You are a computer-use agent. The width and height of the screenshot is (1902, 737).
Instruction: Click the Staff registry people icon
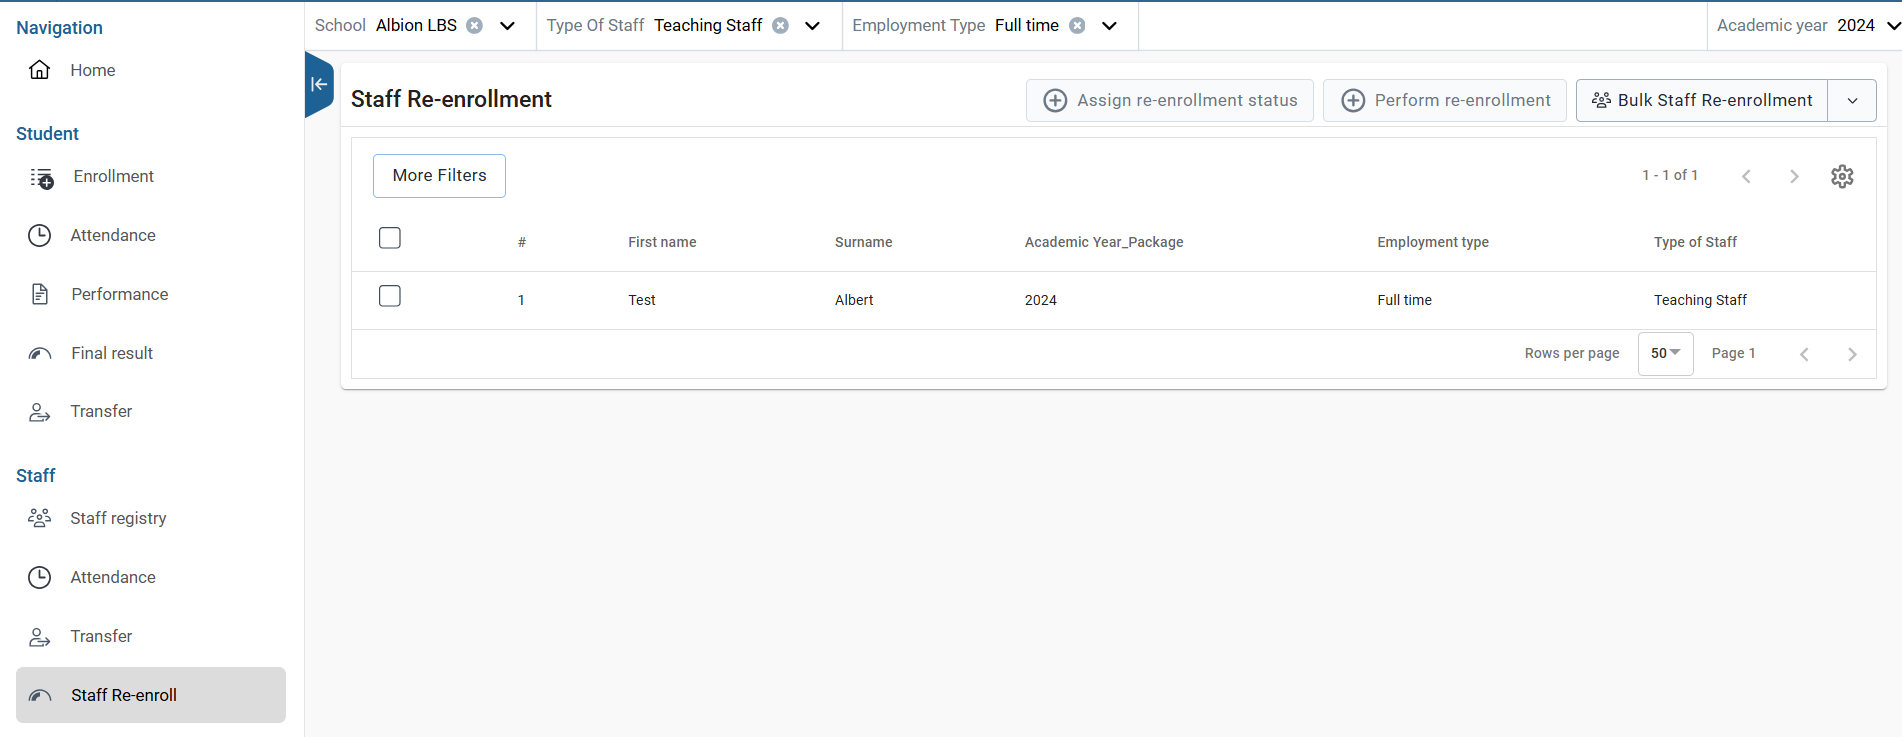tap(39, 518)
